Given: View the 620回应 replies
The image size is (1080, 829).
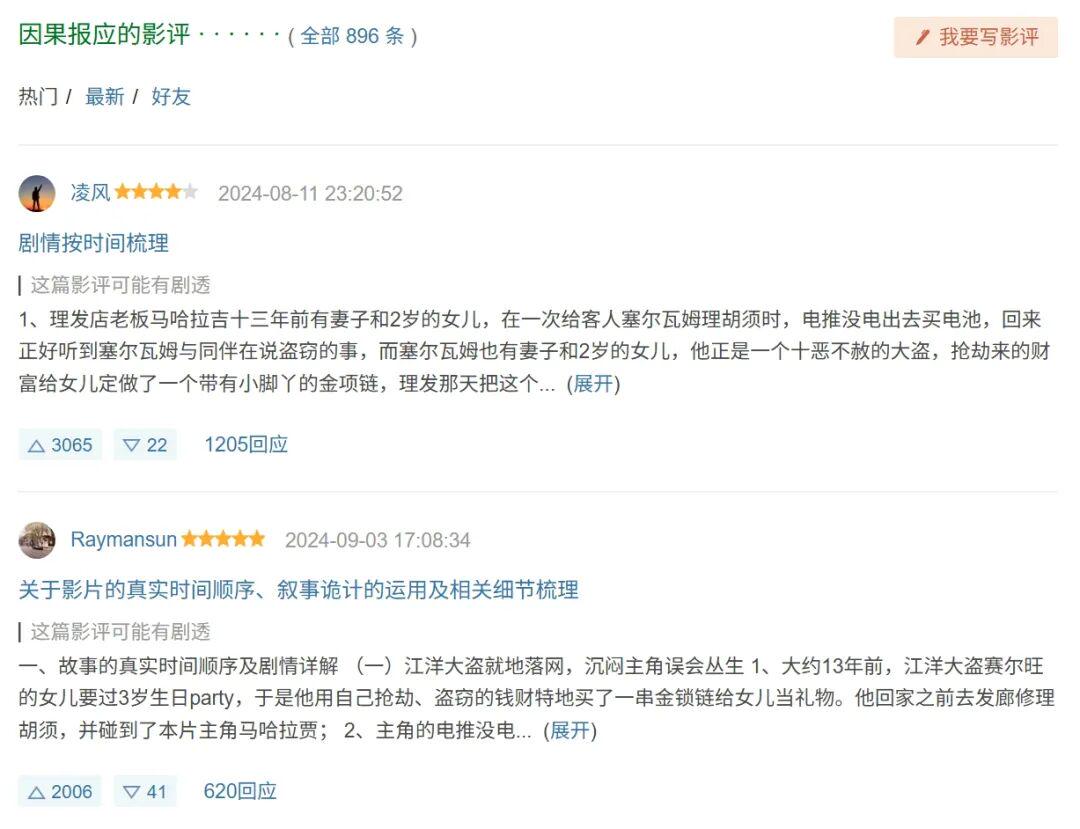Looking at the screenshot, I should point(240,792).
